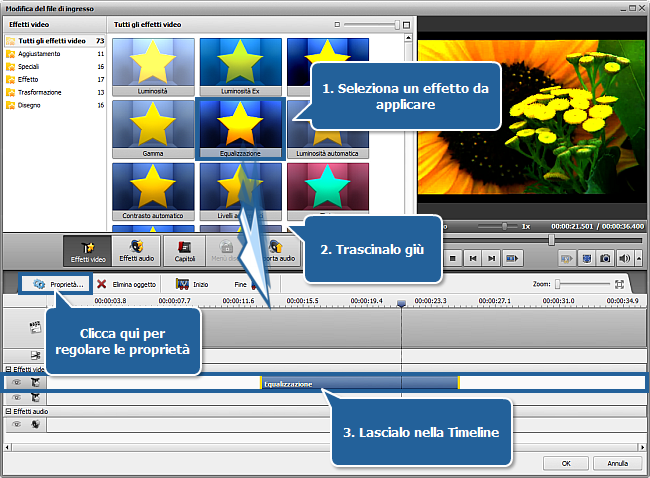
Task: Choose the Contrasto automatico effect thumbnail
Action: pos(153,191)
